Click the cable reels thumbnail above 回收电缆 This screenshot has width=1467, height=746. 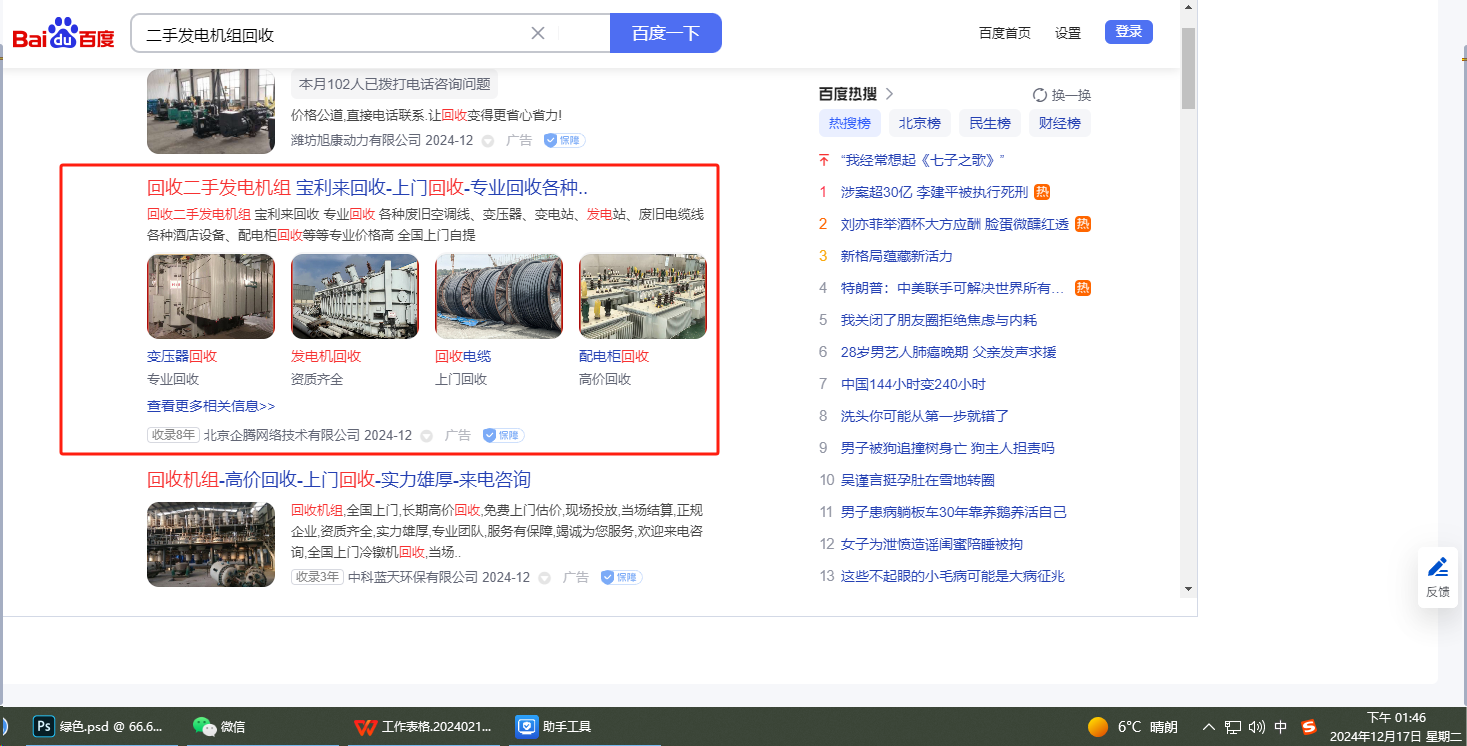point(499,296)
